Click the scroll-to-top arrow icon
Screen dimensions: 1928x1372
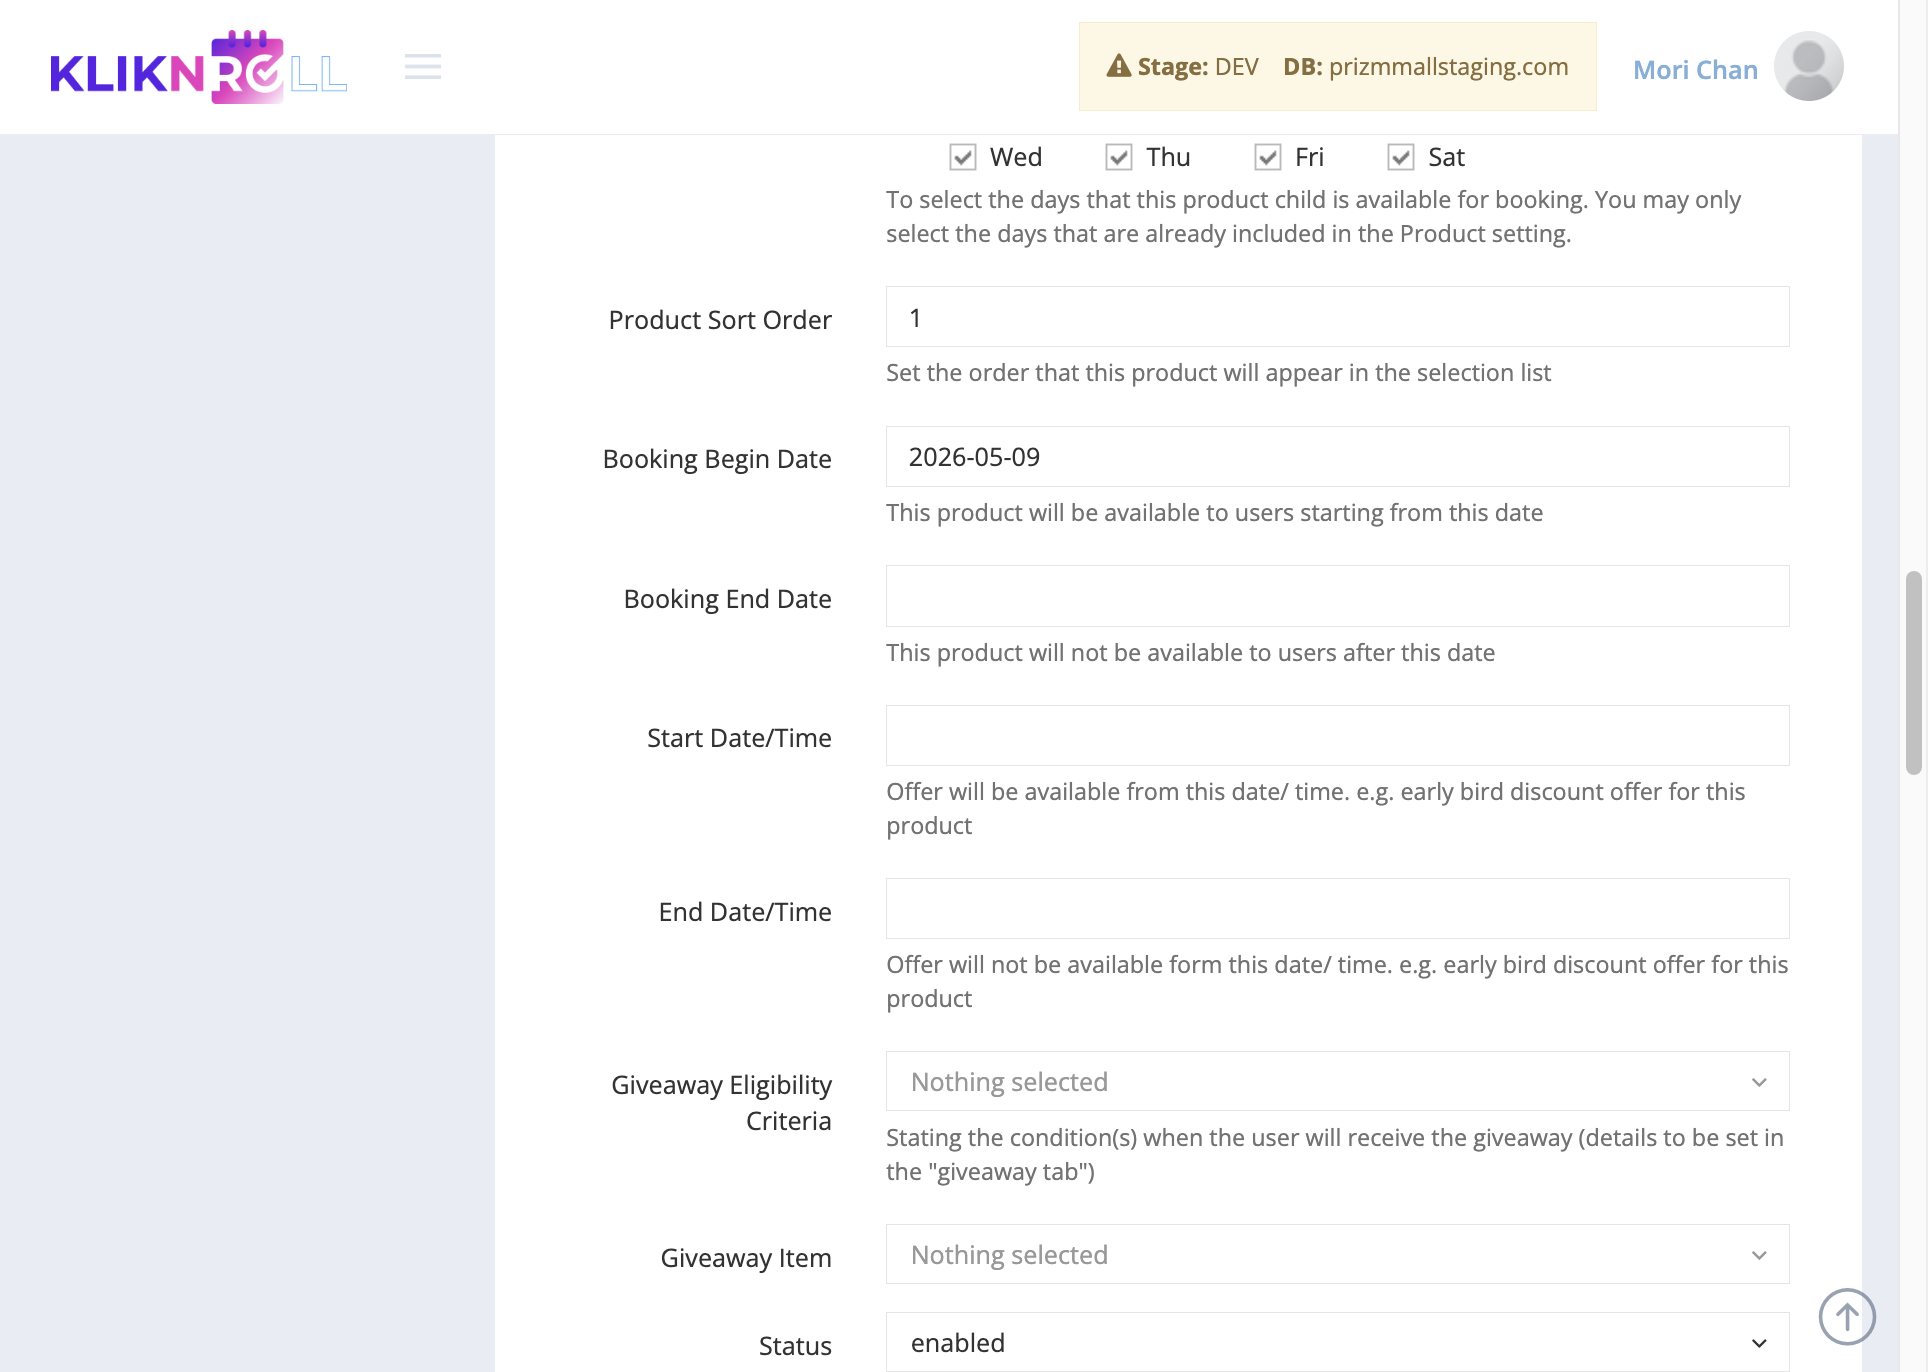pyautogui.click(x=1846, y=1316)
